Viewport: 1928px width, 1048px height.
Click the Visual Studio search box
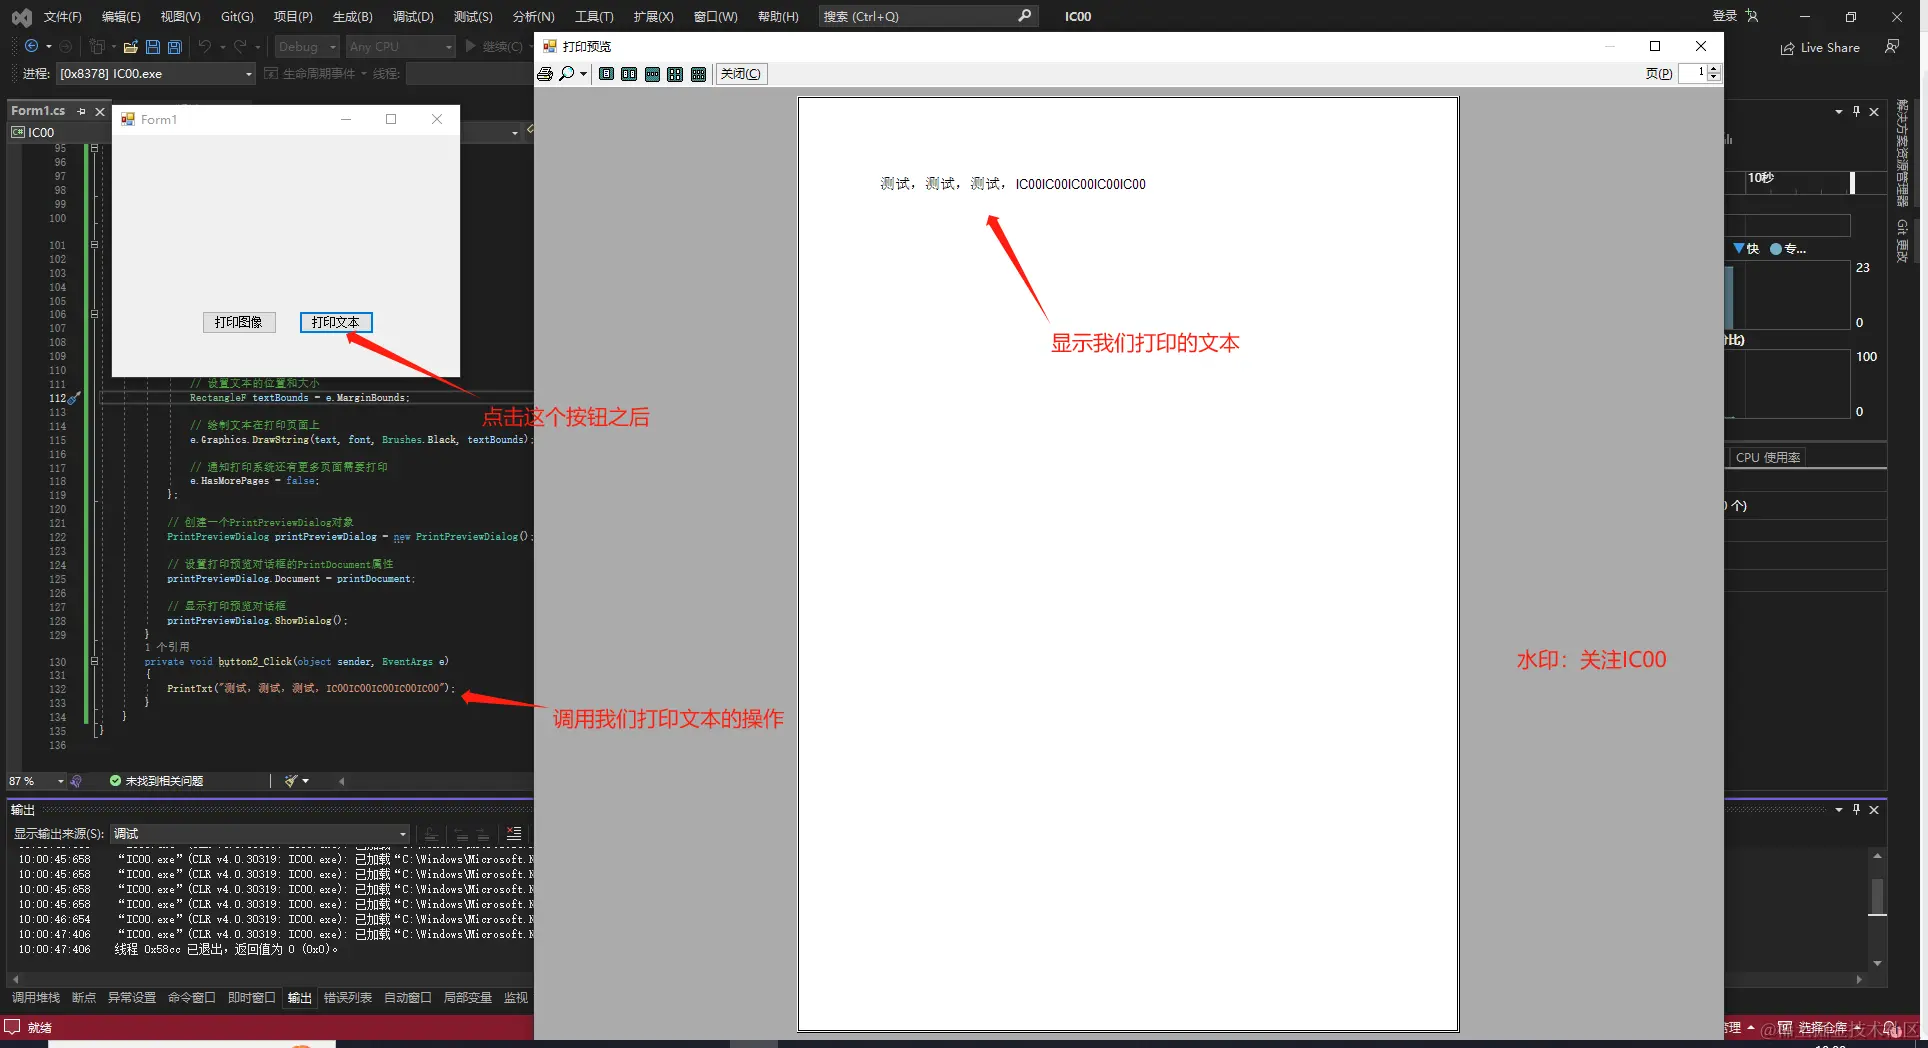click(x=927, y=17)
